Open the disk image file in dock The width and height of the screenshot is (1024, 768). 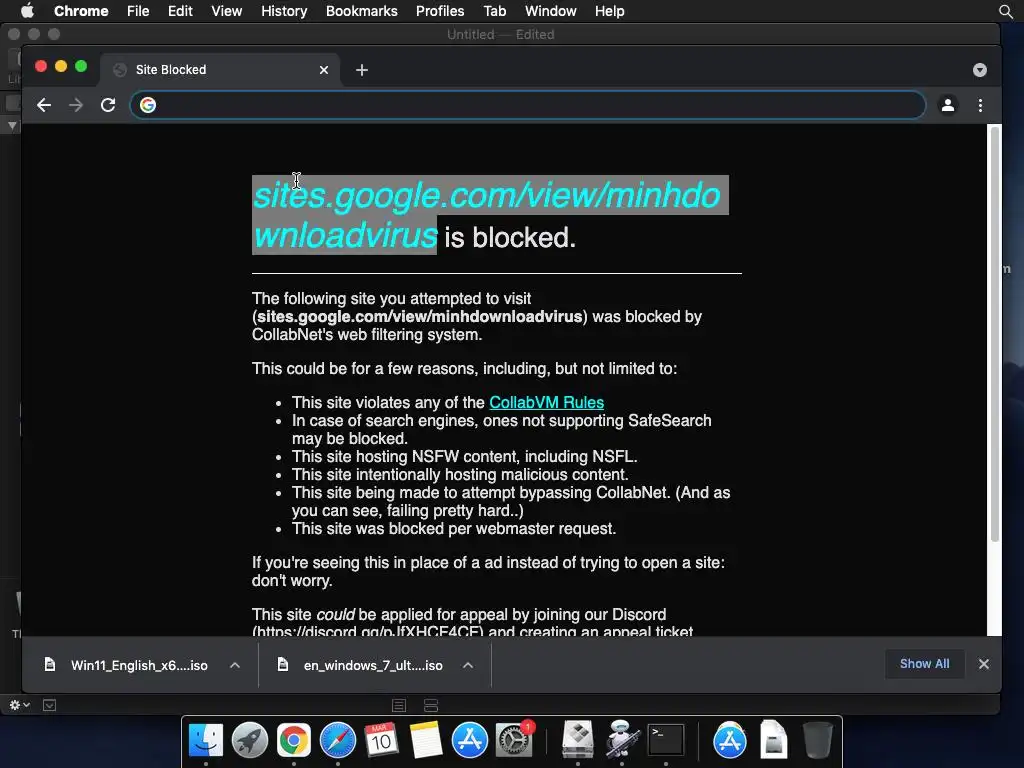pos(773,740)
